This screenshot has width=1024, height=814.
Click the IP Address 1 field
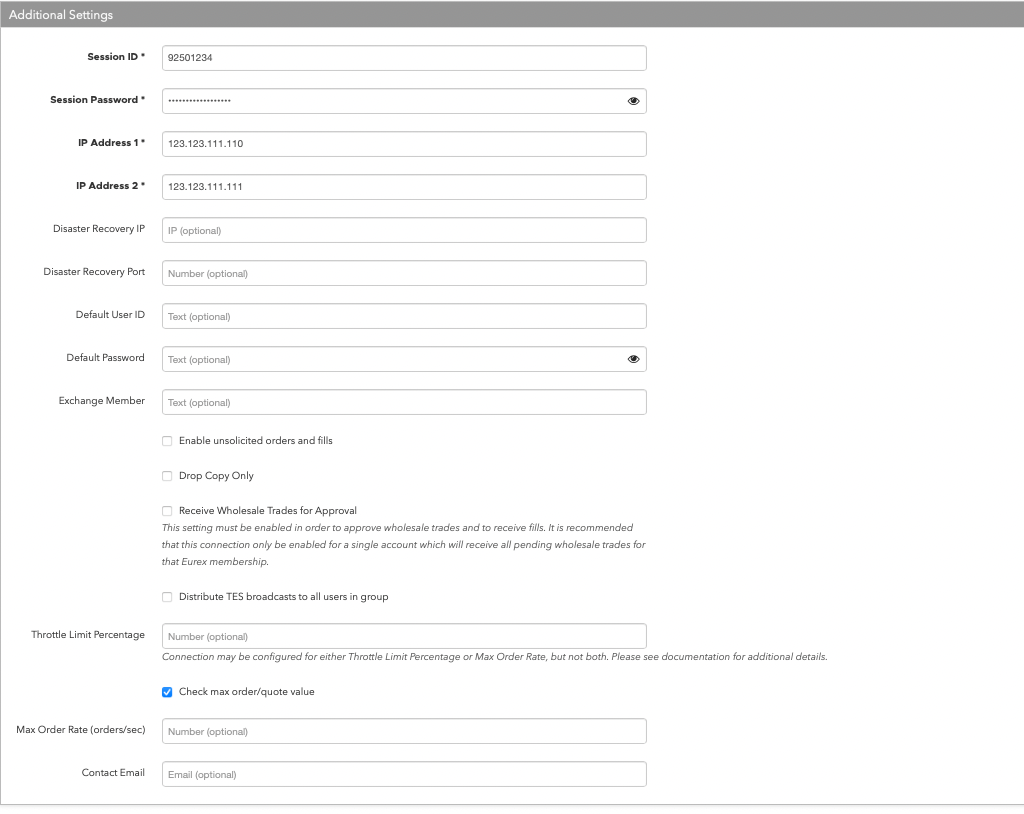click(404, 144)
